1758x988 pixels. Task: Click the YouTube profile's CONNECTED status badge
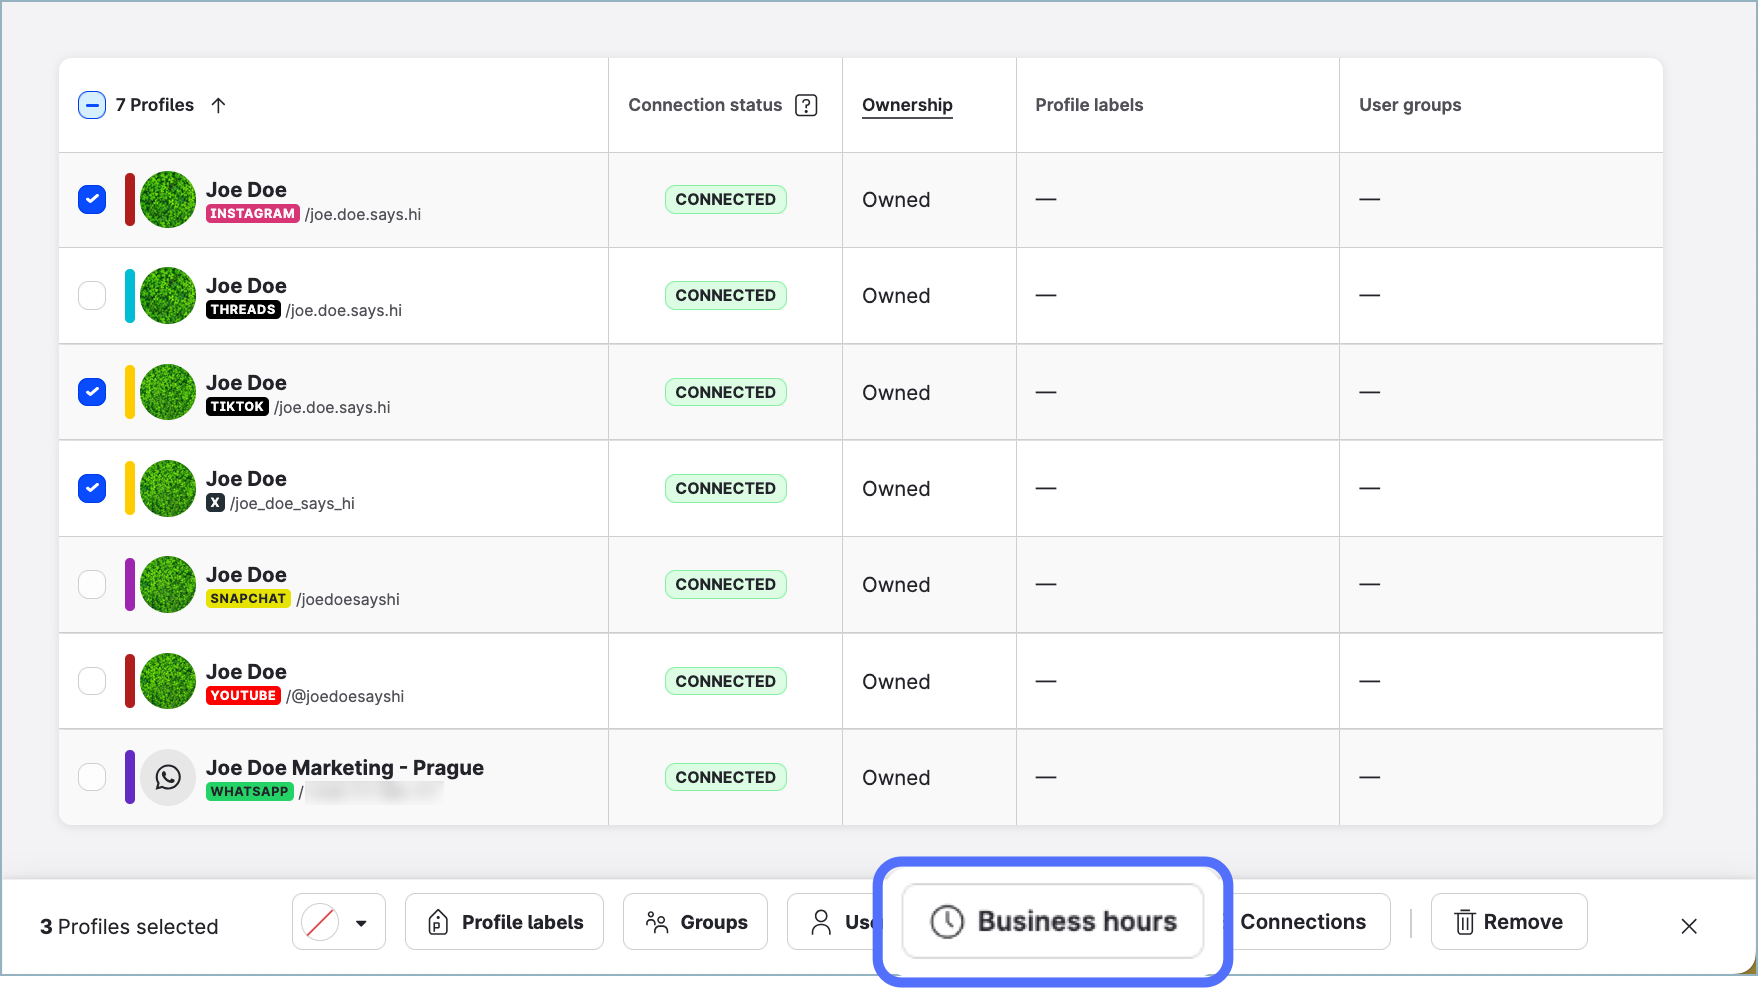tap(725, 681)
